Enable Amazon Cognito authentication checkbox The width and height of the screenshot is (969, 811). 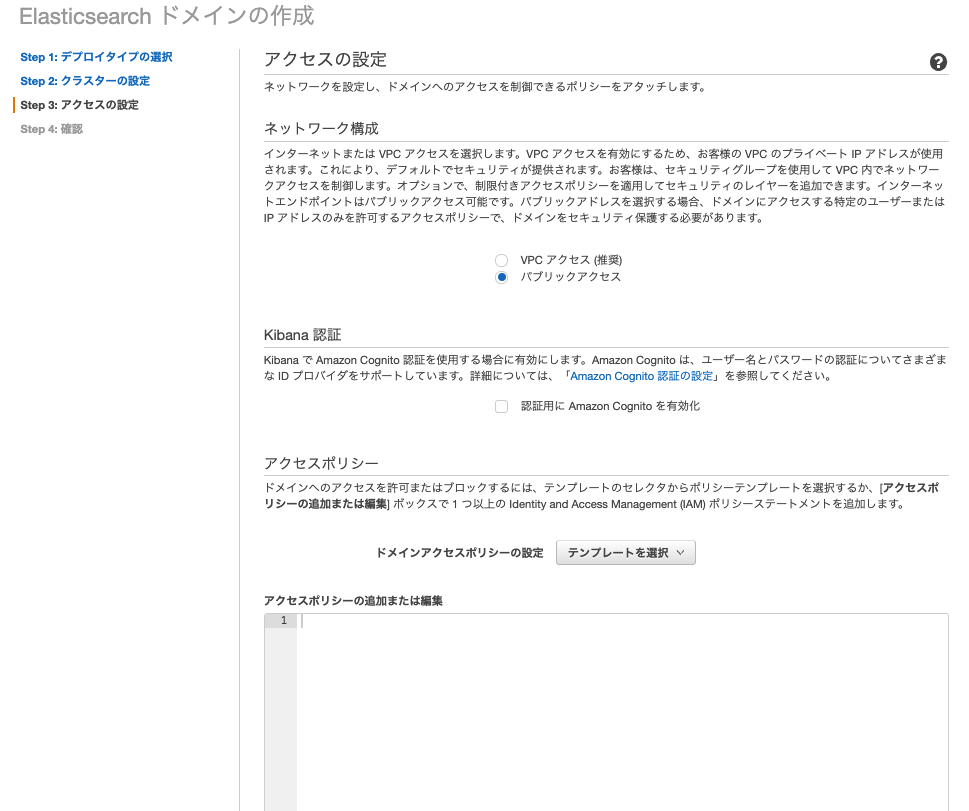pos(502,406)
